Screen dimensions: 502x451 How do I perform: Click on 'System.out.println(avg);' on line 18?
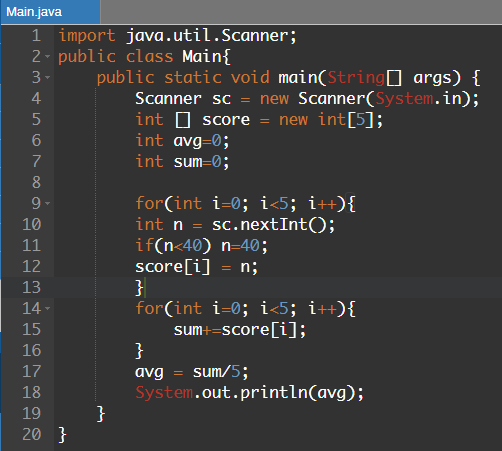(249, 393)
